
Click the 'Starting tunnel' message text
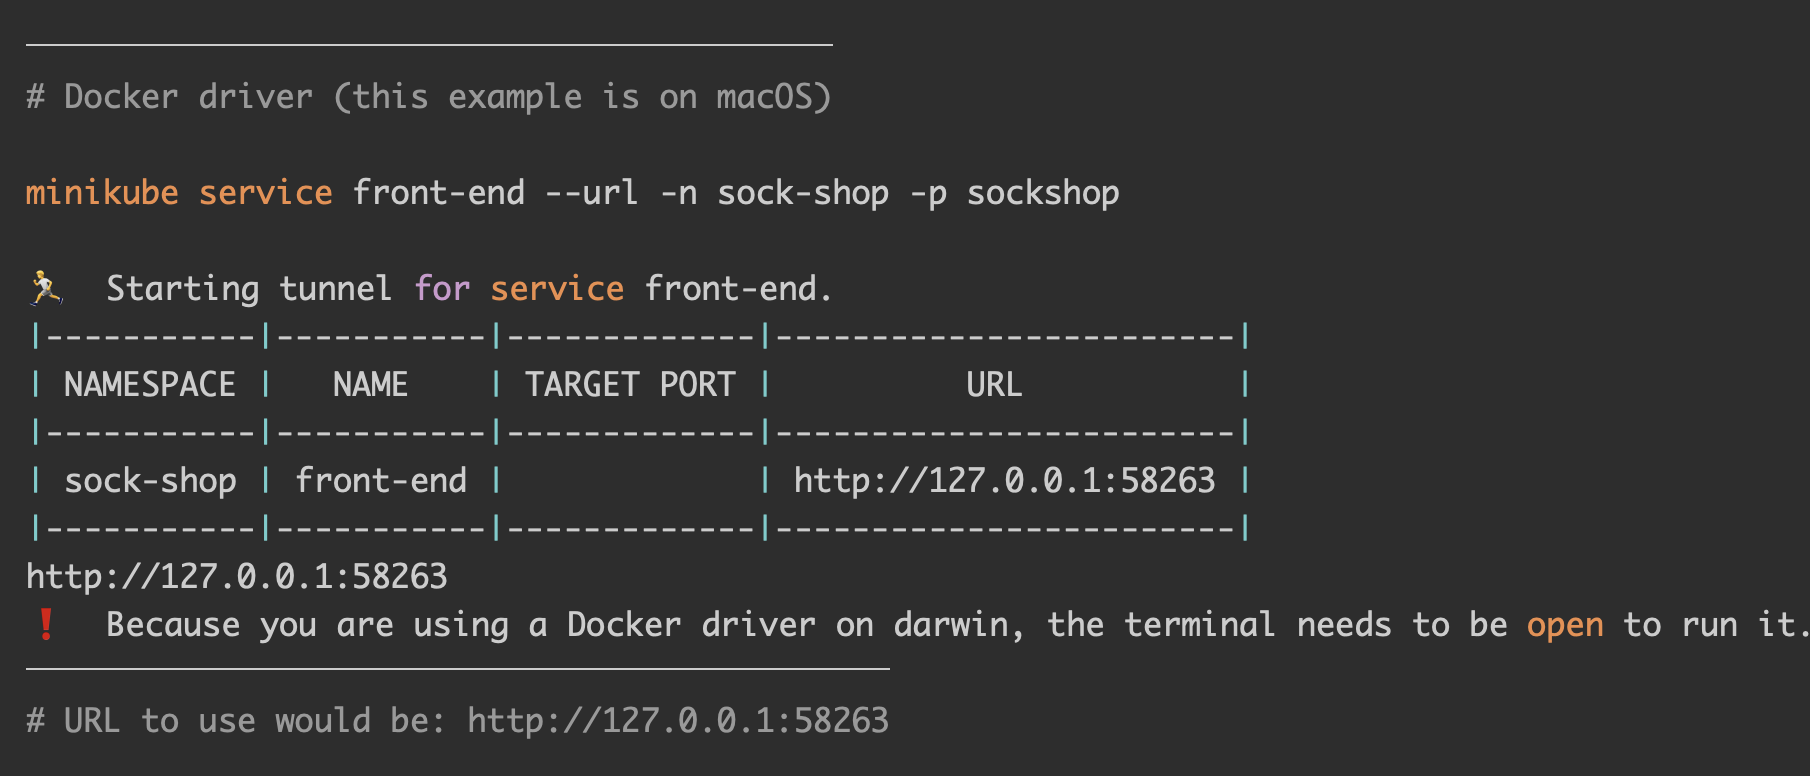(x=248, y=289)
